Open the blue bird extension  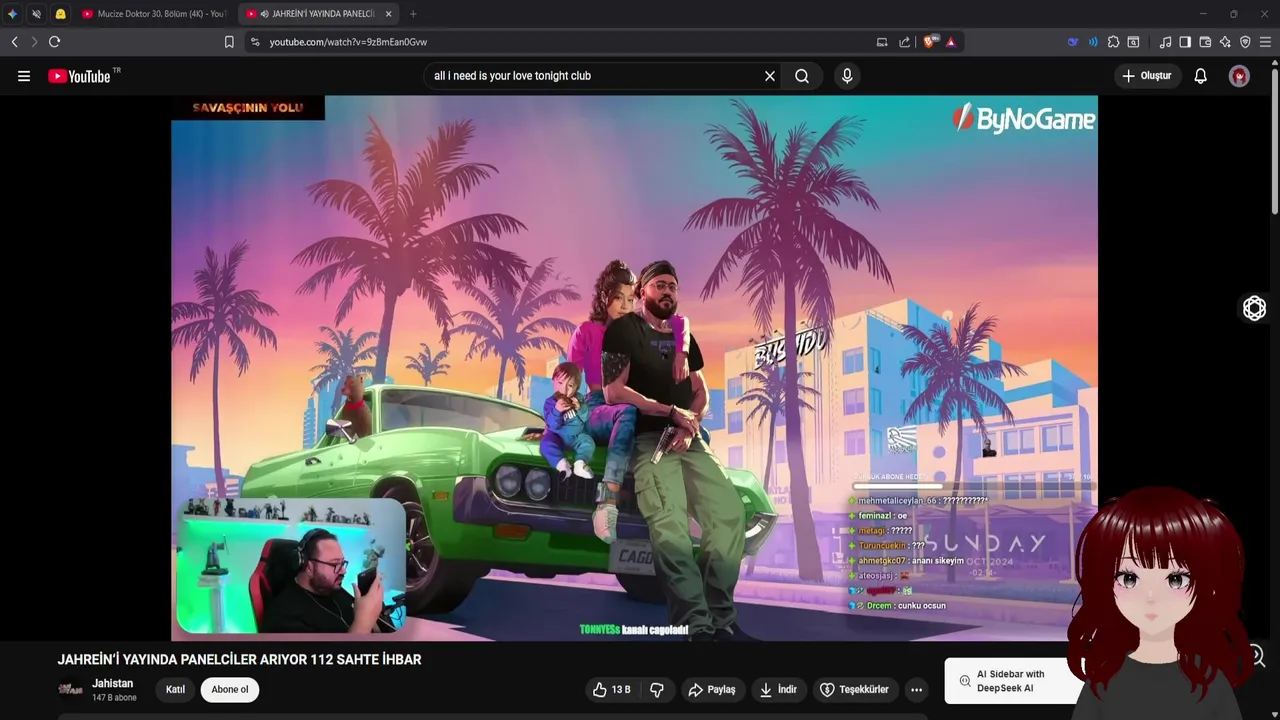(x=1073, y=42)
